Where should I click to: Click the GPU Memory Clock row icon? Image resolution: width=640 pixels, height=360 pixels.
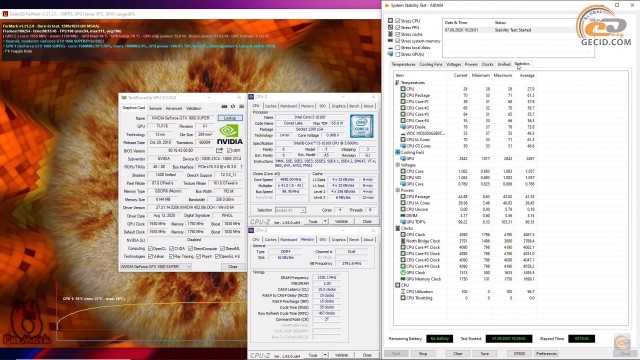tap(403, 279)
